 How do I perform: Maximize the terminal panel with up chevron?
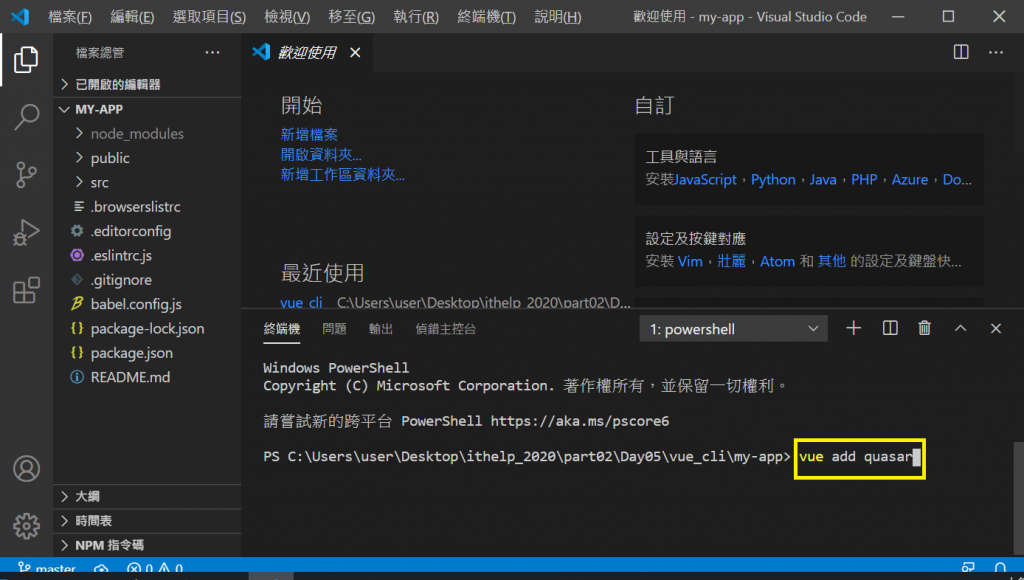(x=960, y=328)
